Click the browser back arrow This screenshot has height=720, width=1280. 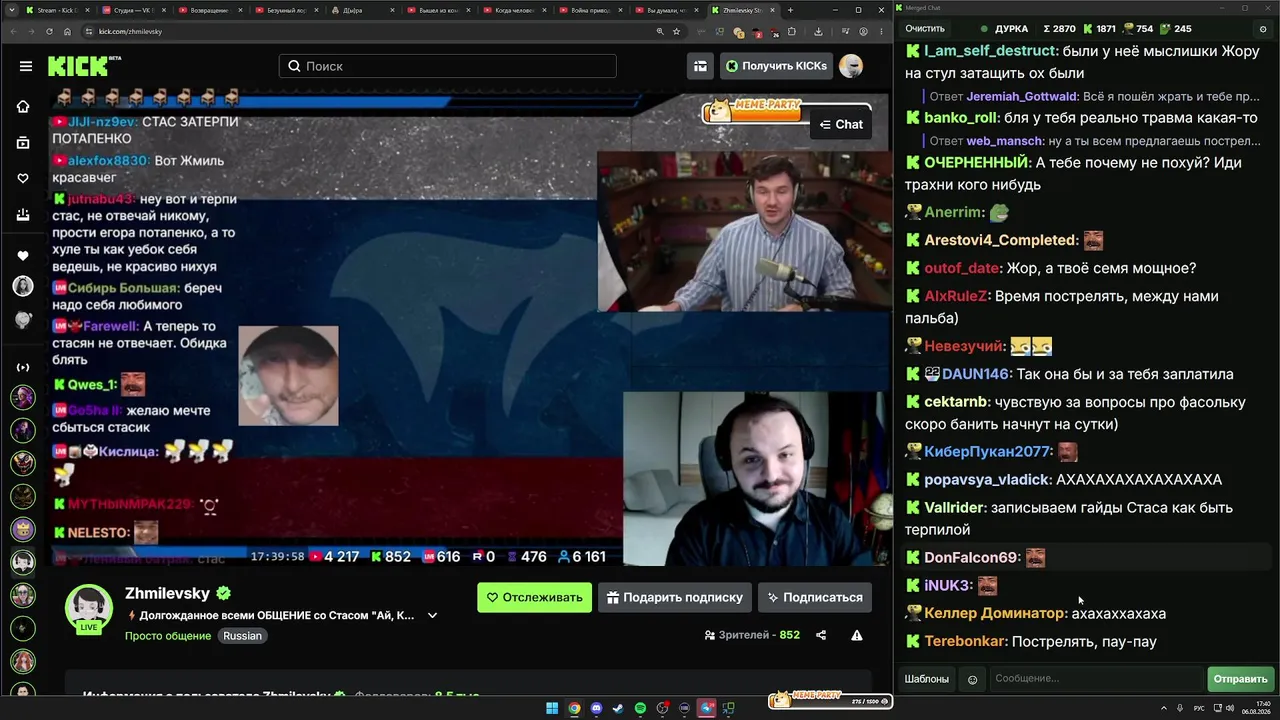pos(12,31)
